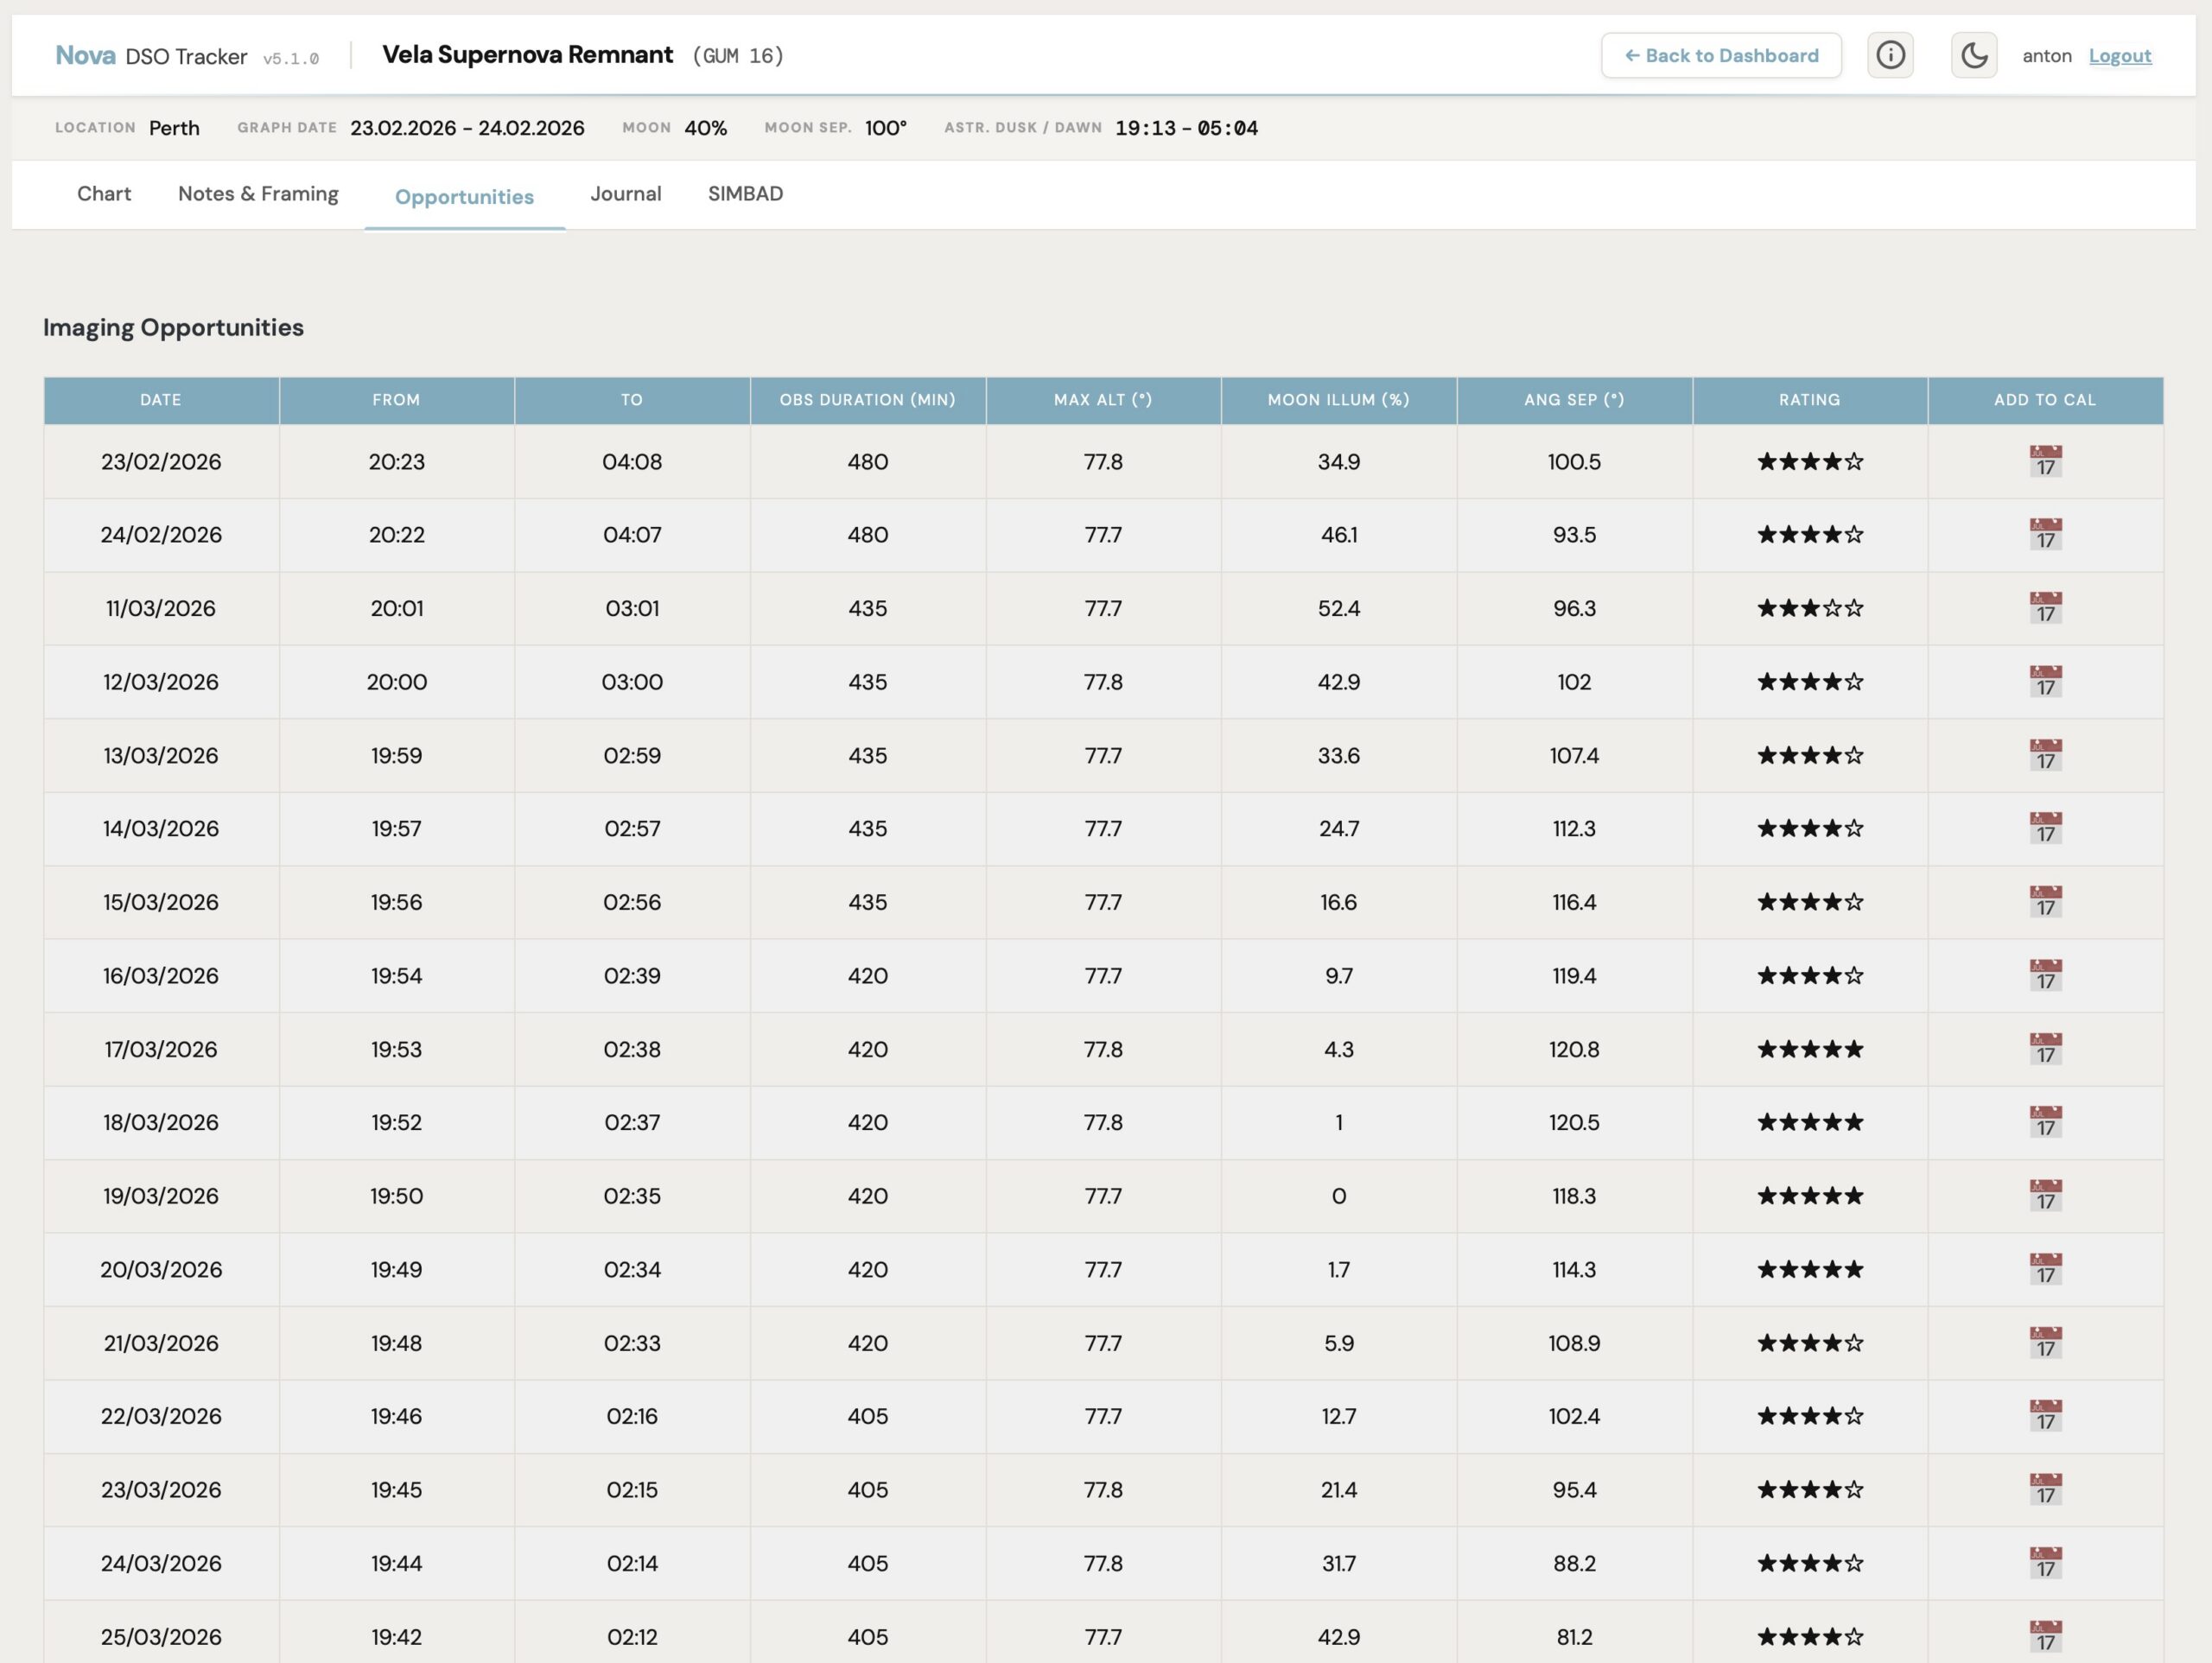
Task: Click Back to Dashboard button
Action: 1720,56
